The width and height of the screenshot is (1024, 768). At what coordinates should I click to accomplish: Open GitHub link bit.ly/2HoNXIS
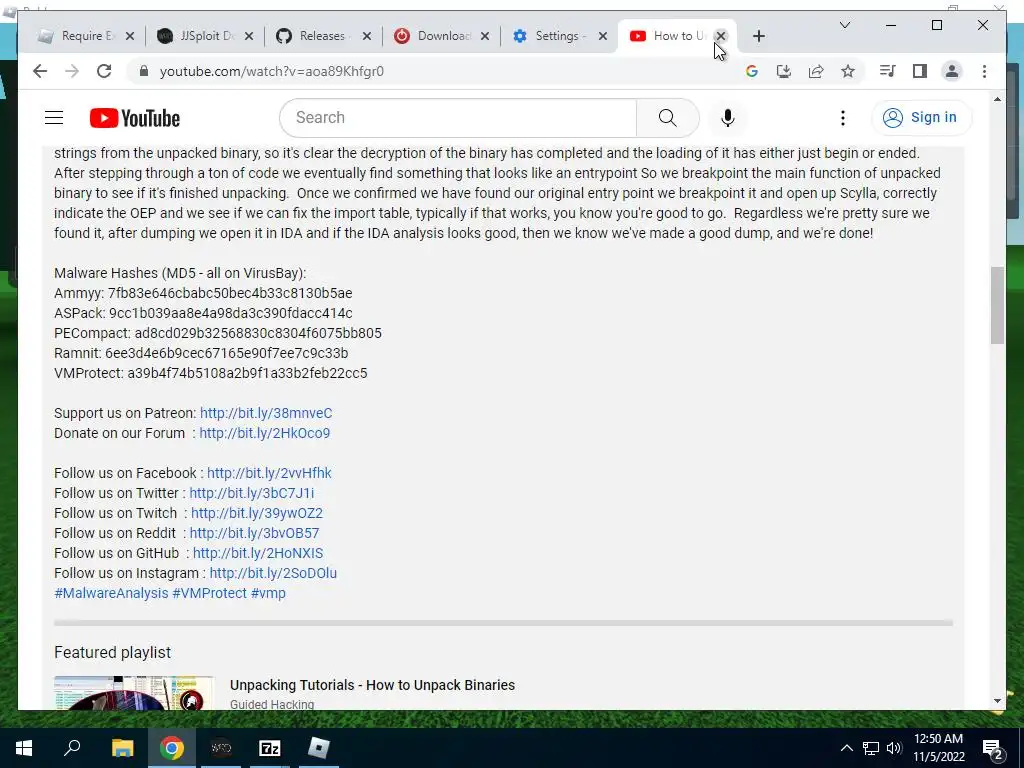(258, 553)
